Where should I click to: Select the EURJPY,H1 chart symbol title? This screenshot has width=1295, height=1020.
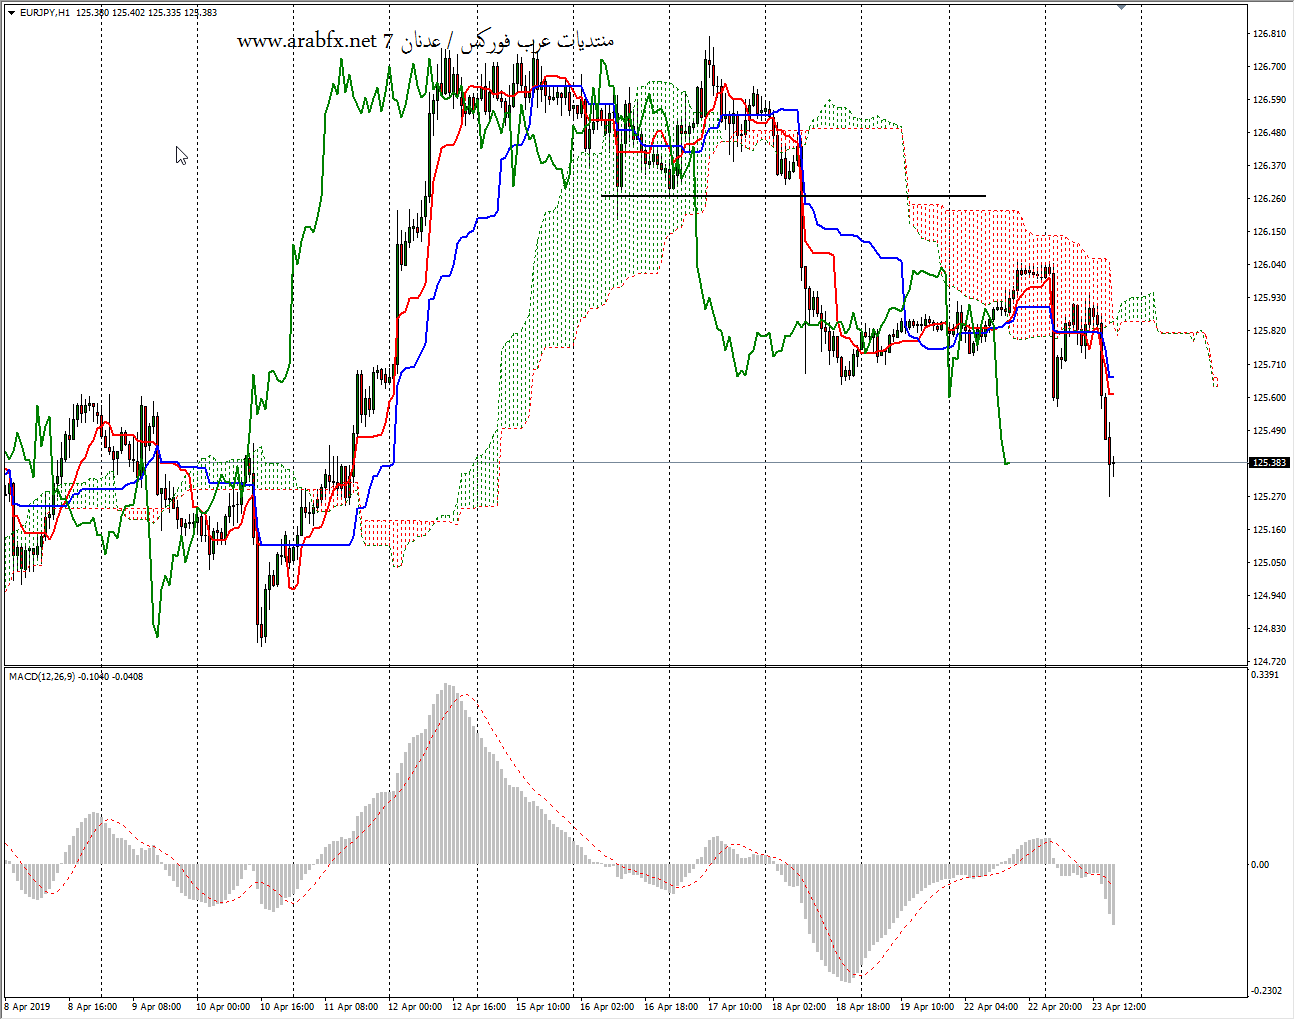coord(45,13)
